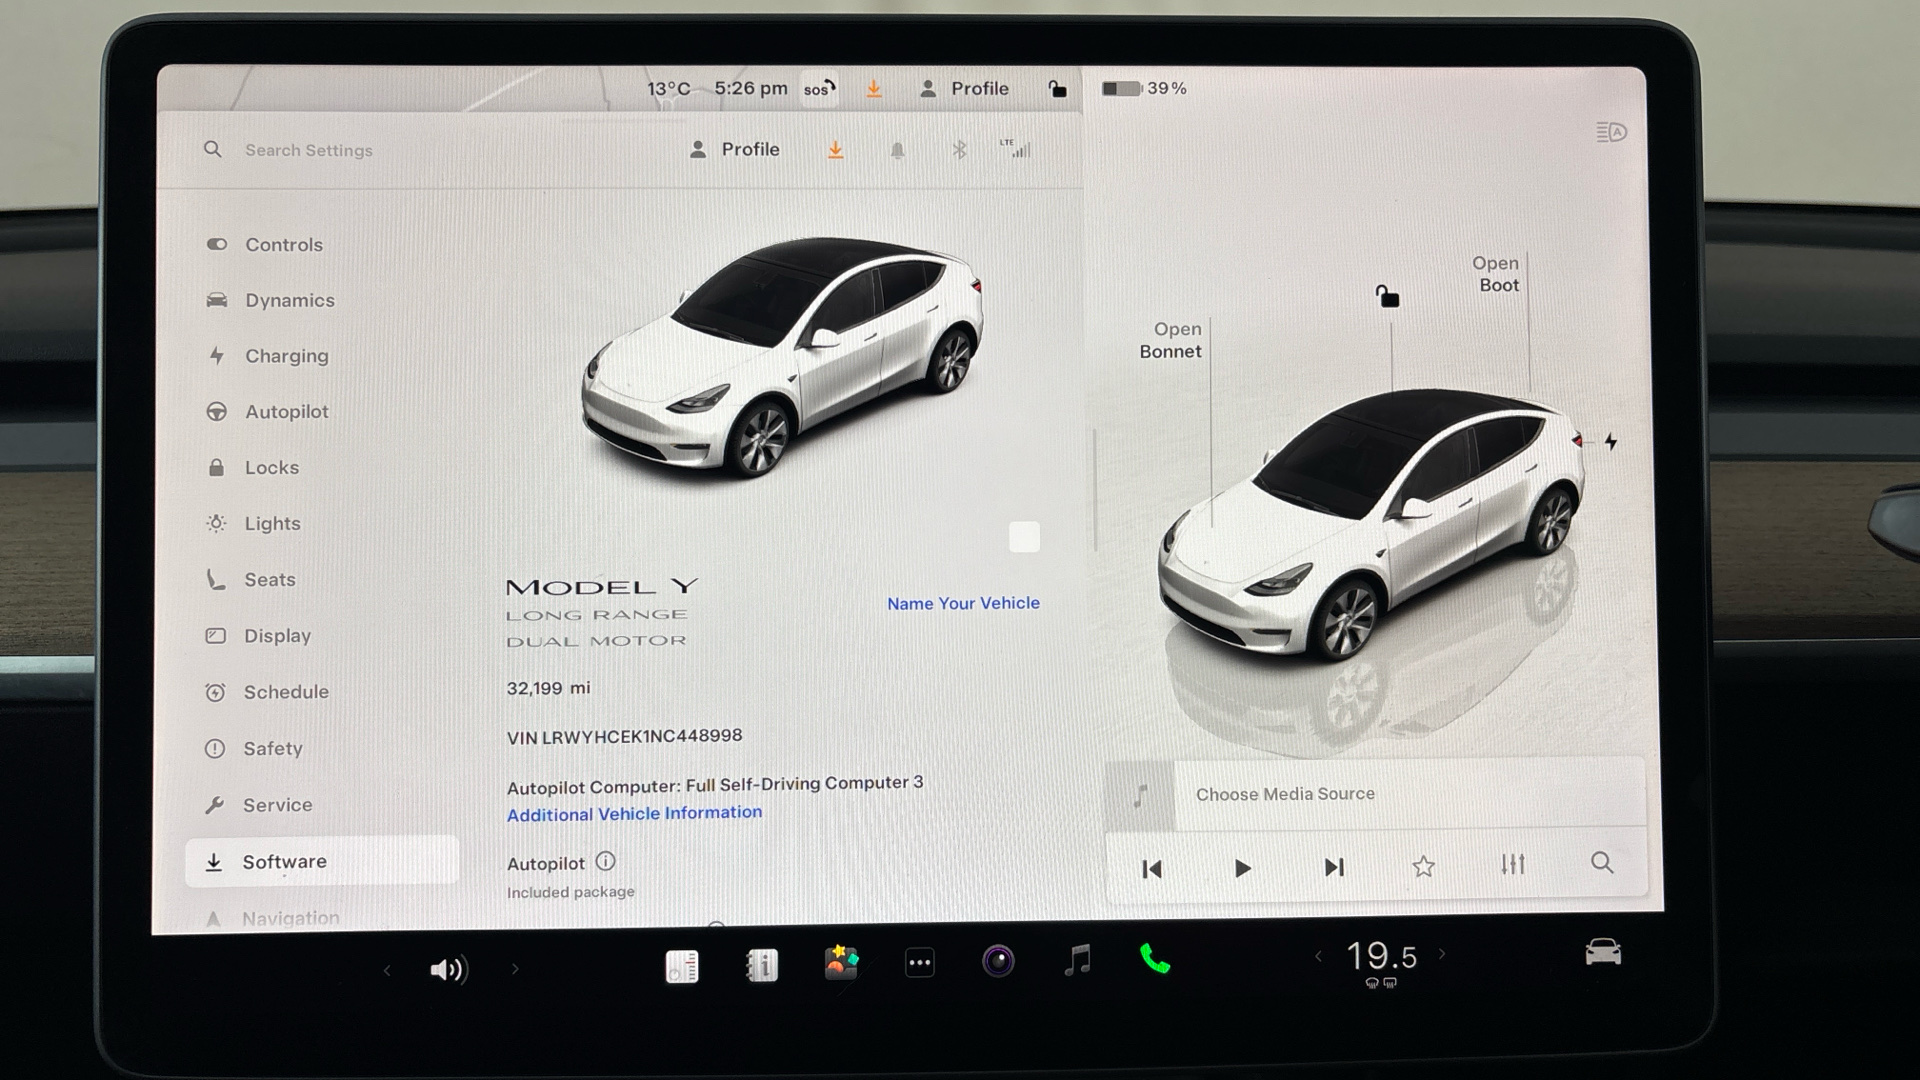The height and width of the screenshot is (1080, 1920).
Task: Click the Search Settings input field
Action: (308, 150)
